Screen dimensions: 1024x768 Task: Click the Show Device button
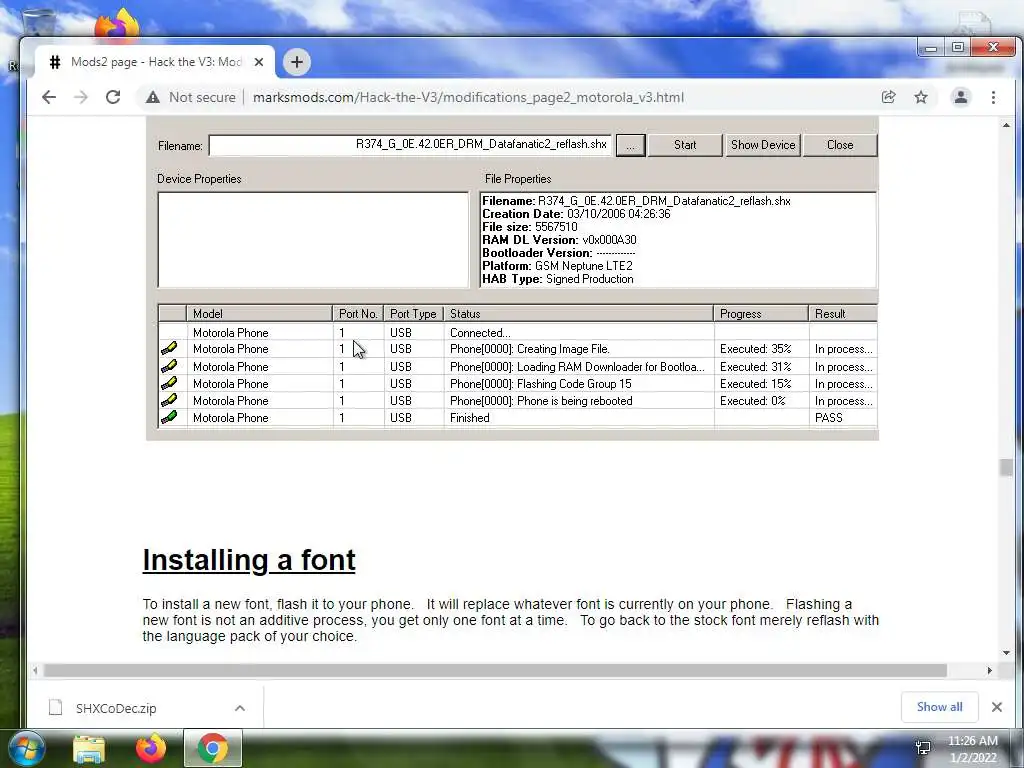click(763, 145)
